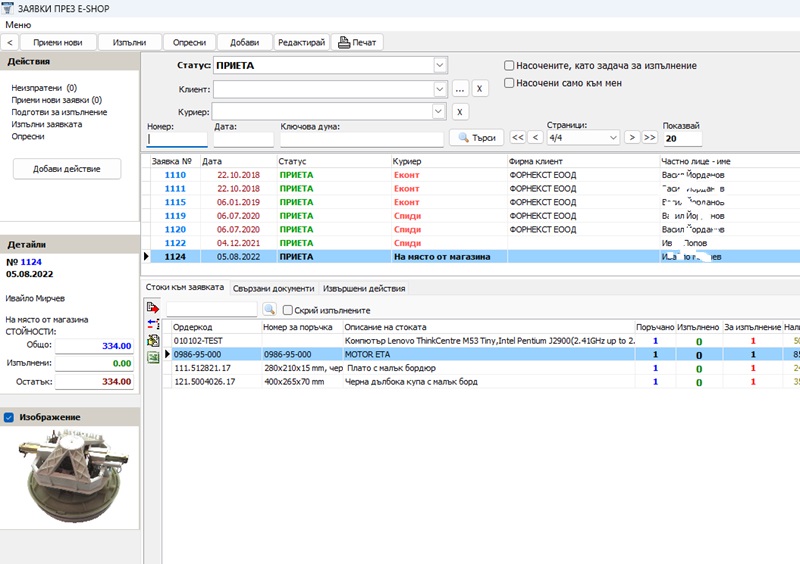Select order row number 1110
800x564 pixels.
pos(470,175)
